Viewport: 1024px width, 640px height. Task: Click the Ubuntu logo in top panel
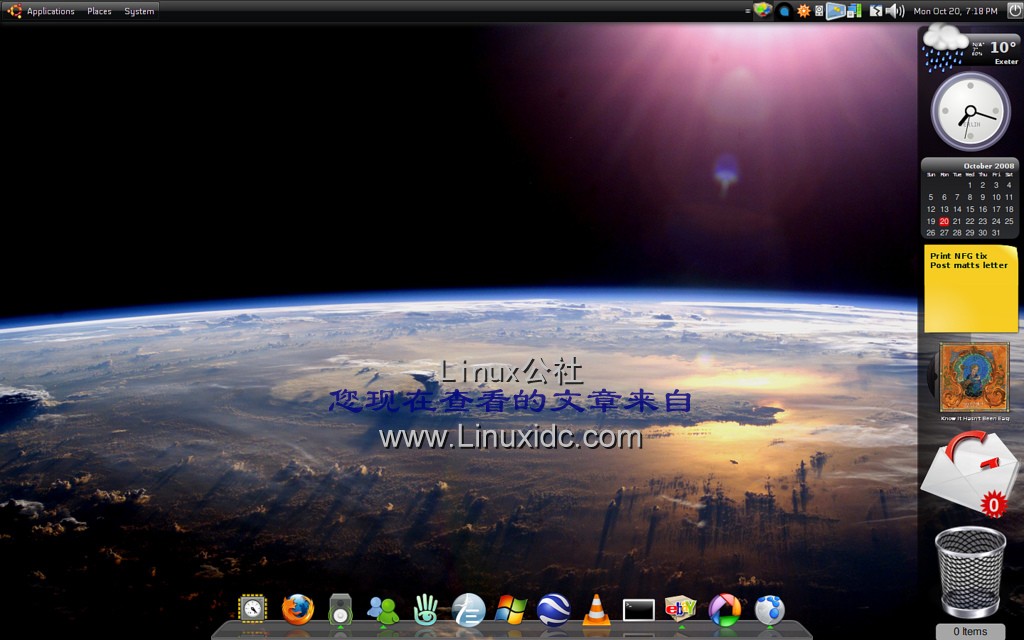coord(14,10)
